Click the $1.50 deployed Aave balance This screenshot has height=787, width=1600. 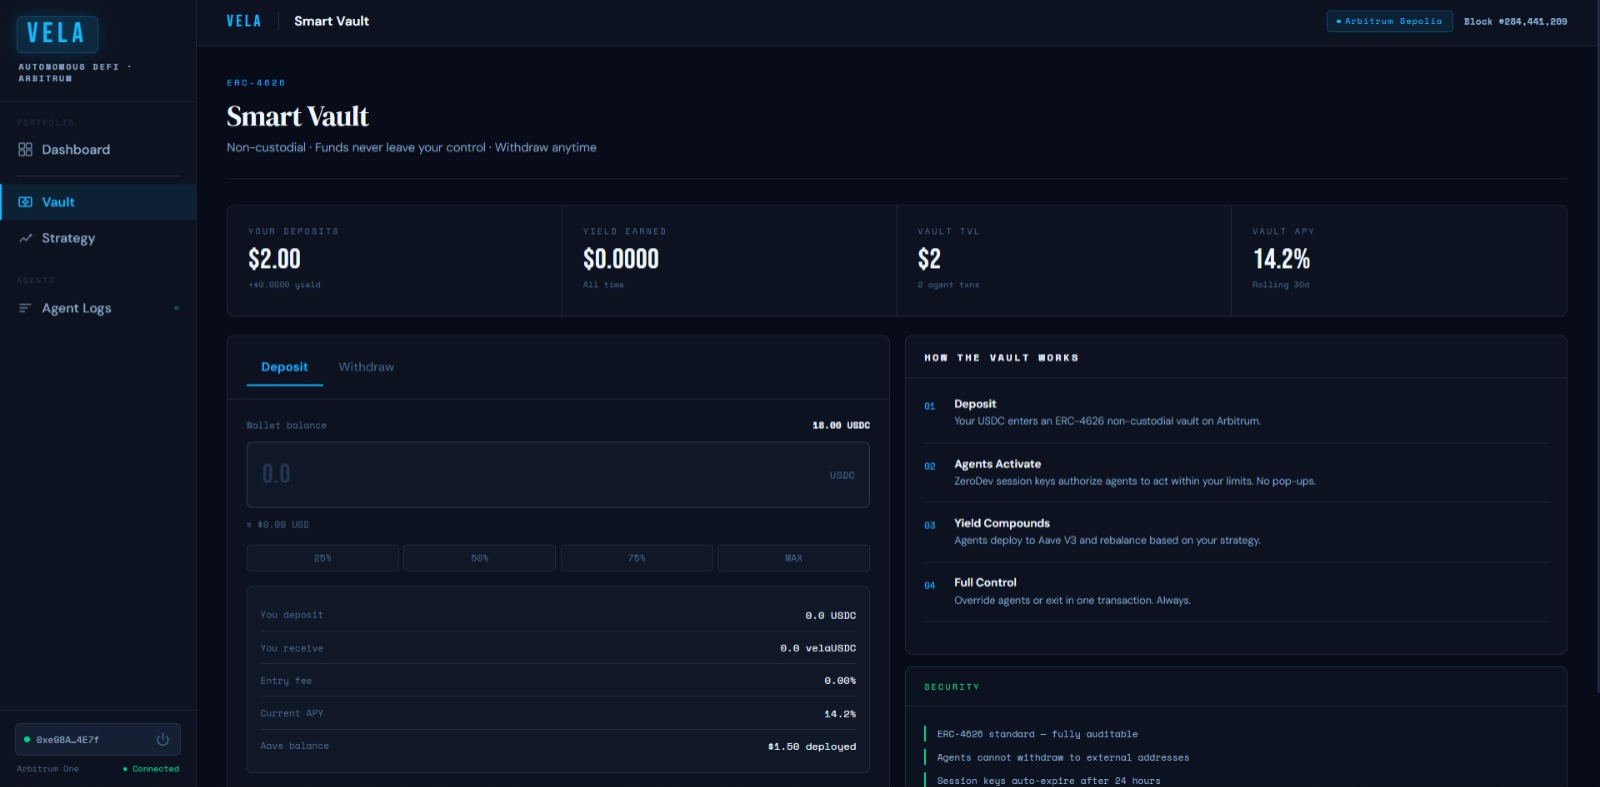(x=812, y=747)
